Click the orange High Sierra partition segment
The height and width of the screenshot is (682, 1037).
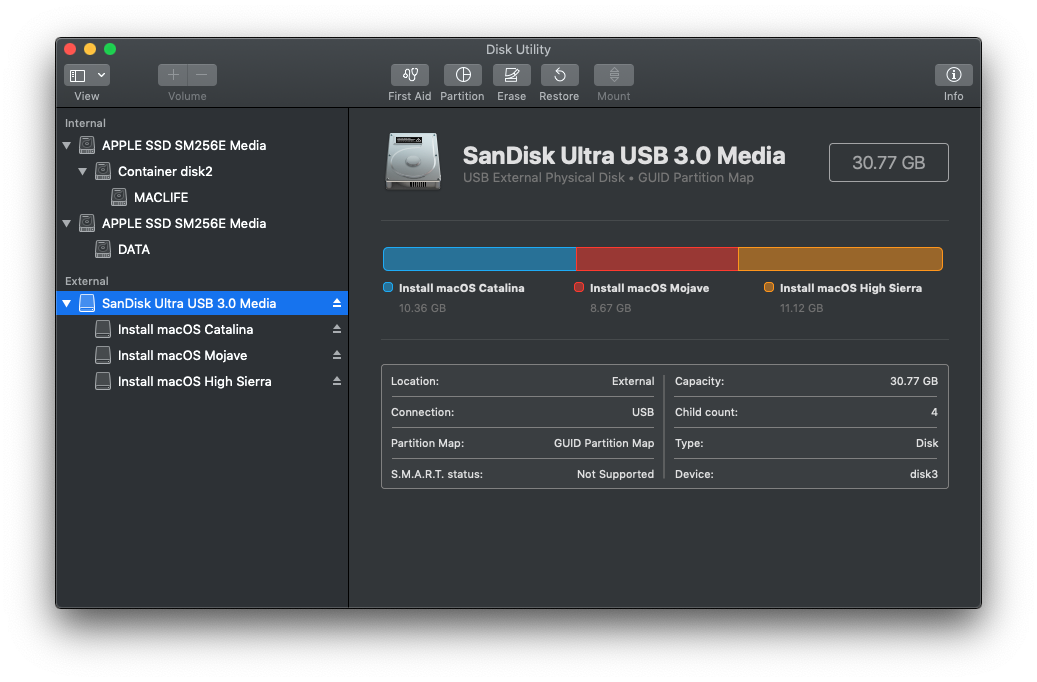[x=840, y=259]
